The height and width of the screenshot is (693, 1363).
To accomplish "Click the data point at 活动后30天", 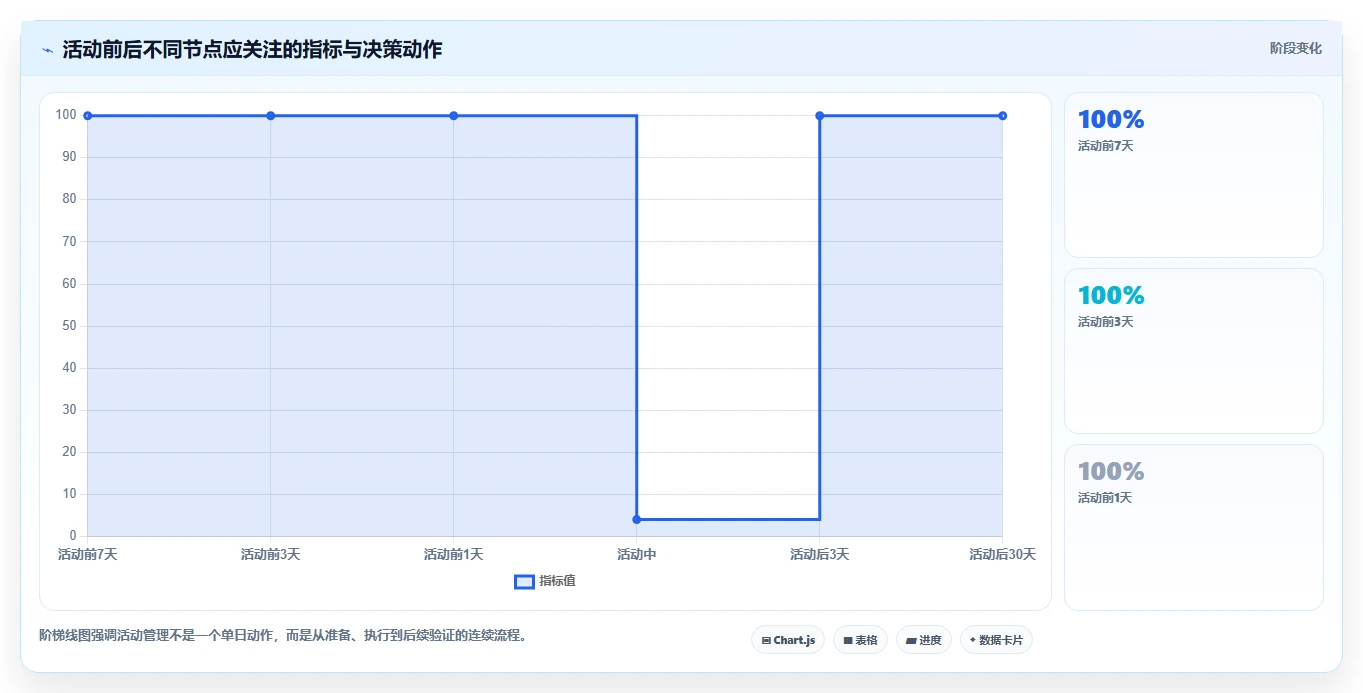I will (1003, 116).
